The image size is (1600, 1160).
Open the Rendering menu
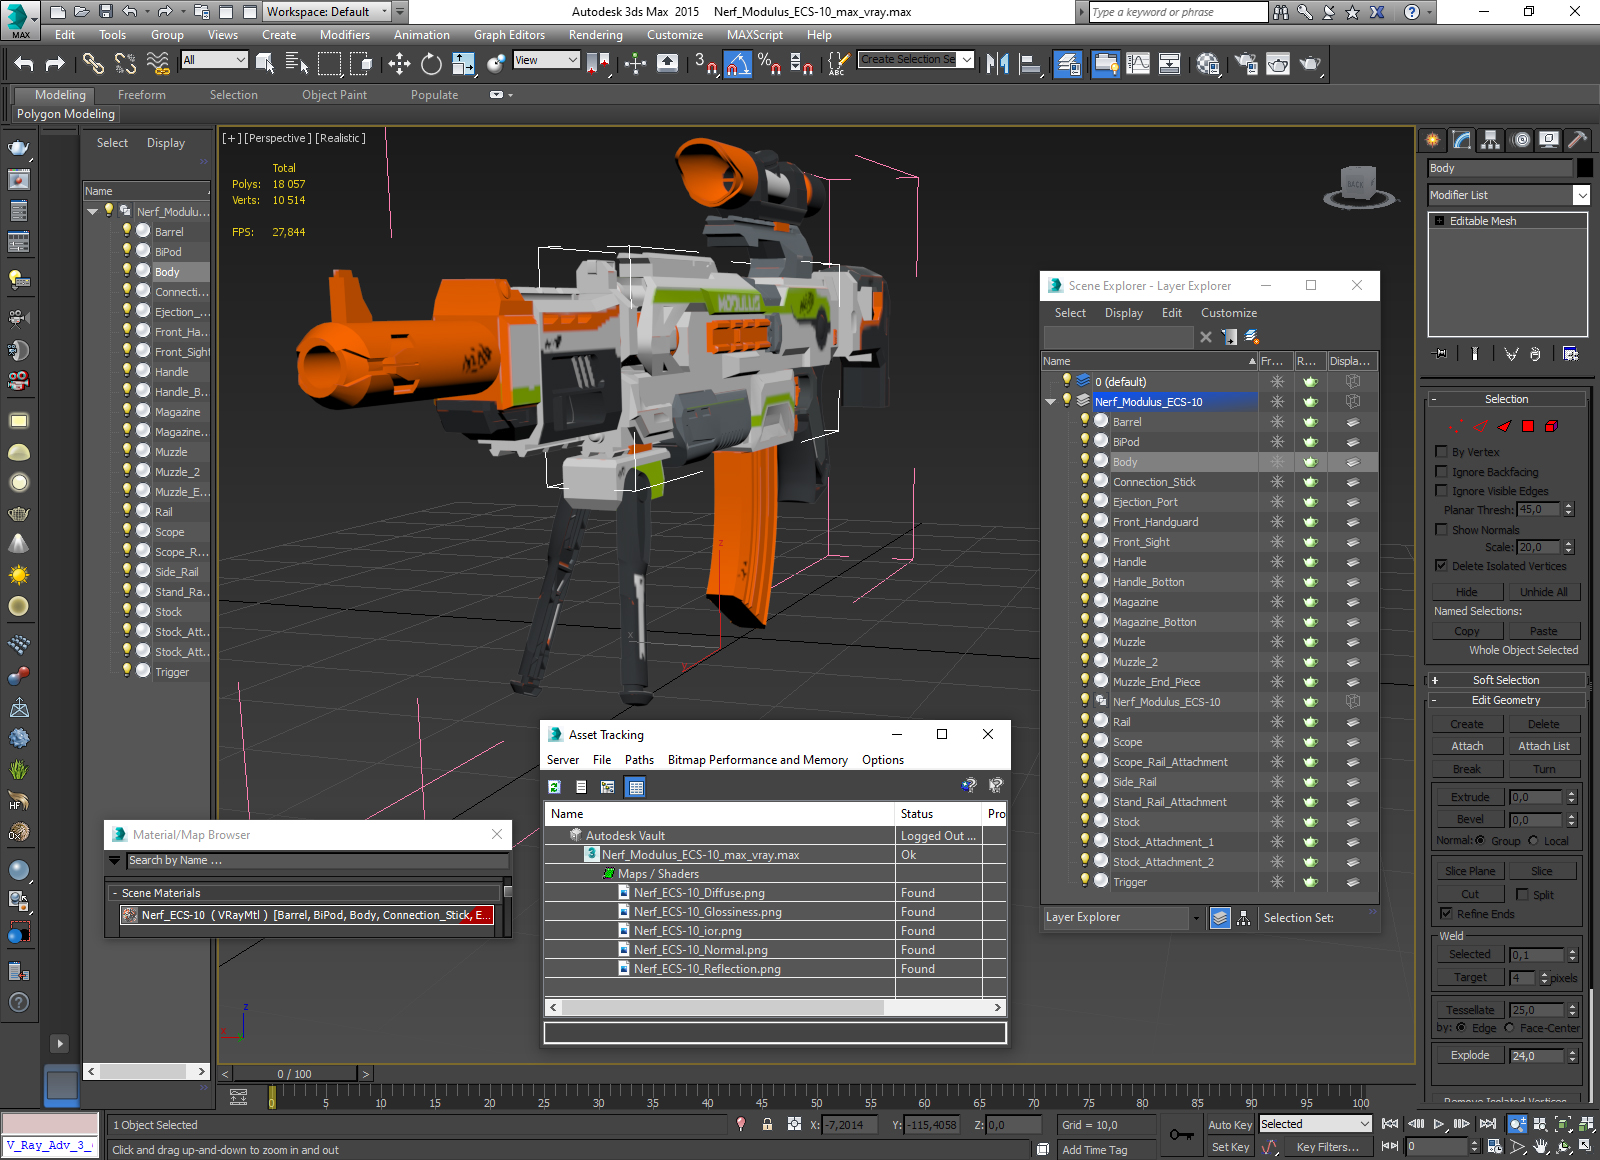pyautogui.click(x=595, y=35)
